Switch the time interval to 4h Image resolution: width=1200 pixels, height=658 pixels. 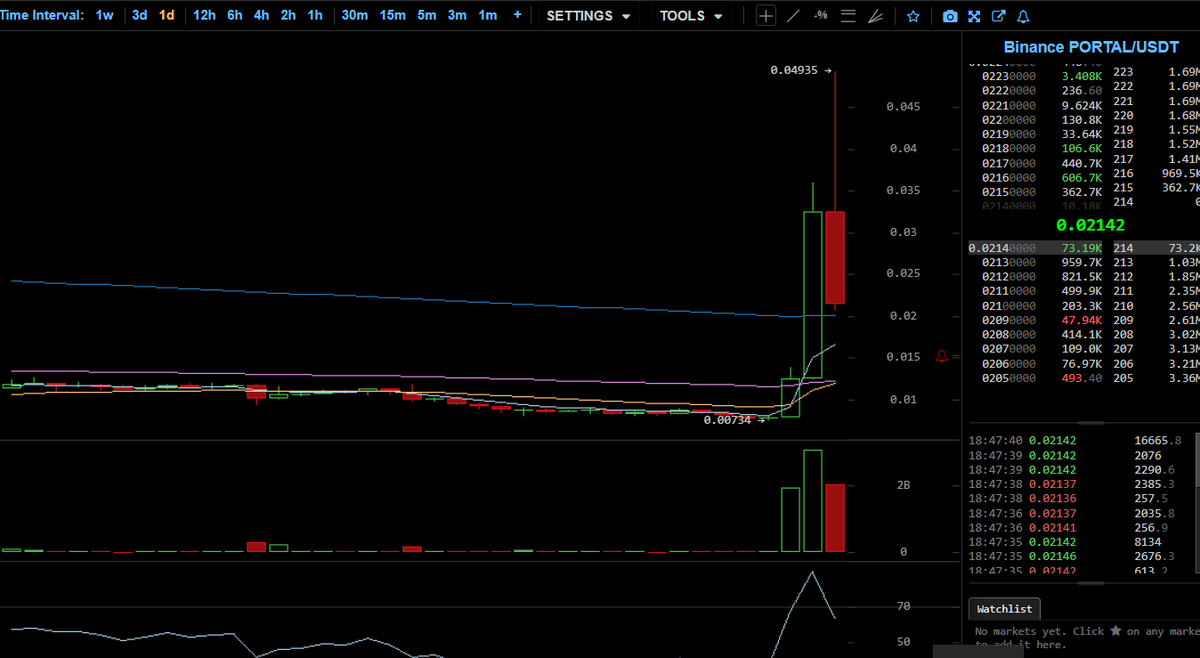point(261,15)
